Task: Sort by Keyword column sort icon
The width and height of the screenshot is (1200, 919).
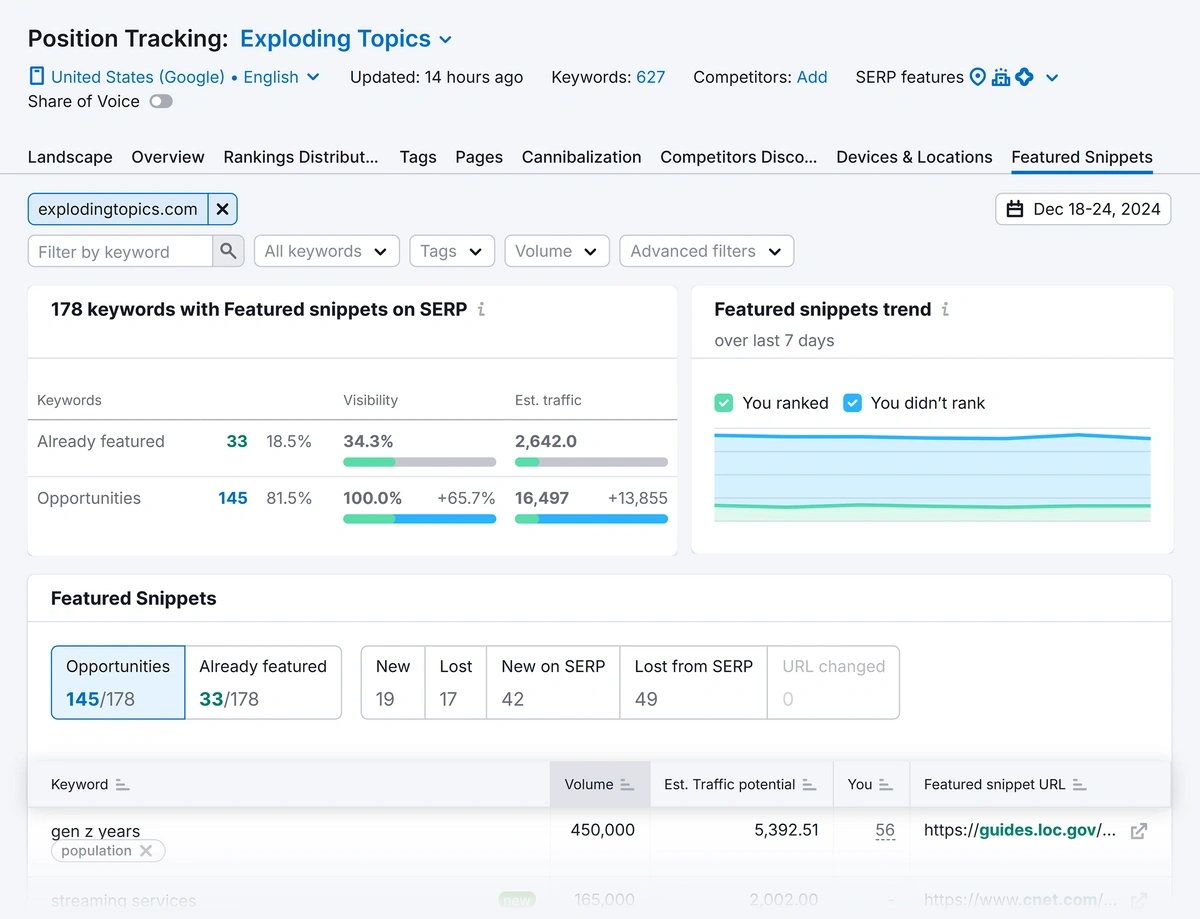Action: [122, 785]
